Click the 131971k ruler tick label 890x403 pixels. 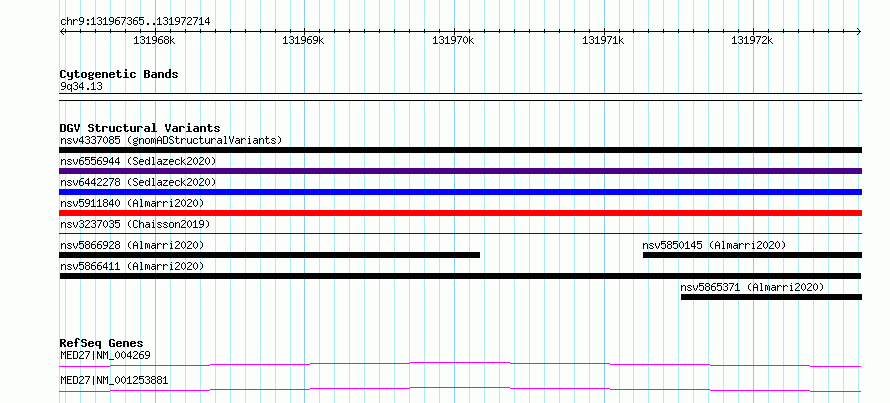point(603,41)
